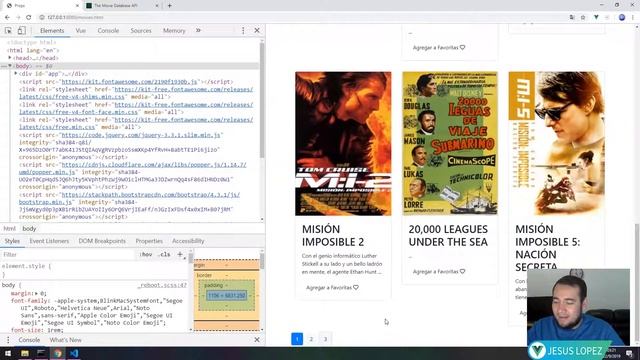
Task: Go to pagination page 3
Action: point(325,339)
